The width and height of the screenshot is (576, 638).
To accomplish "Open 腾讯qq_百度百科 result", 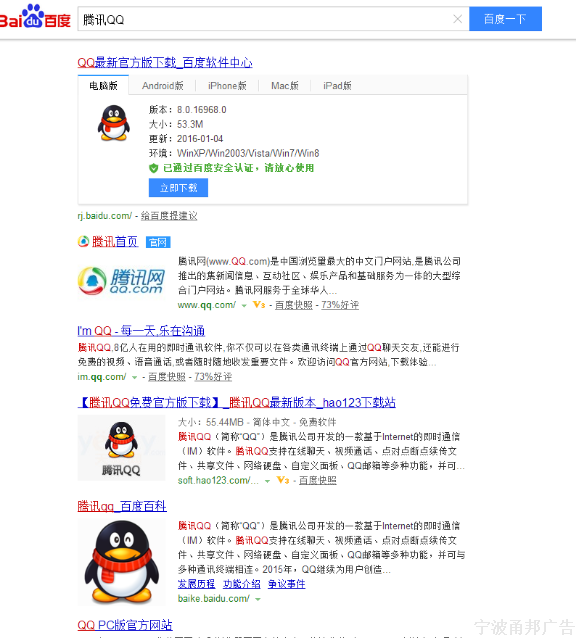I will point(122,506).
